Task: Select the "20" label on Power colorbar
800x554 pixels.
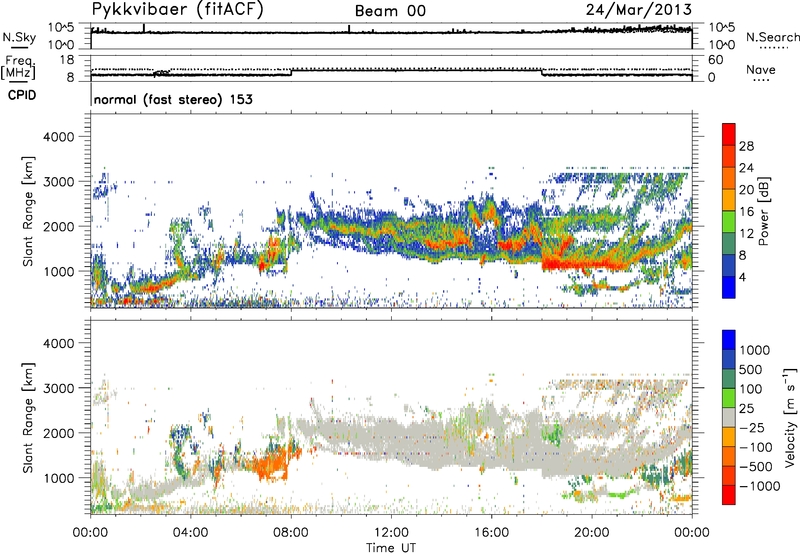Action: click(746, 190)
